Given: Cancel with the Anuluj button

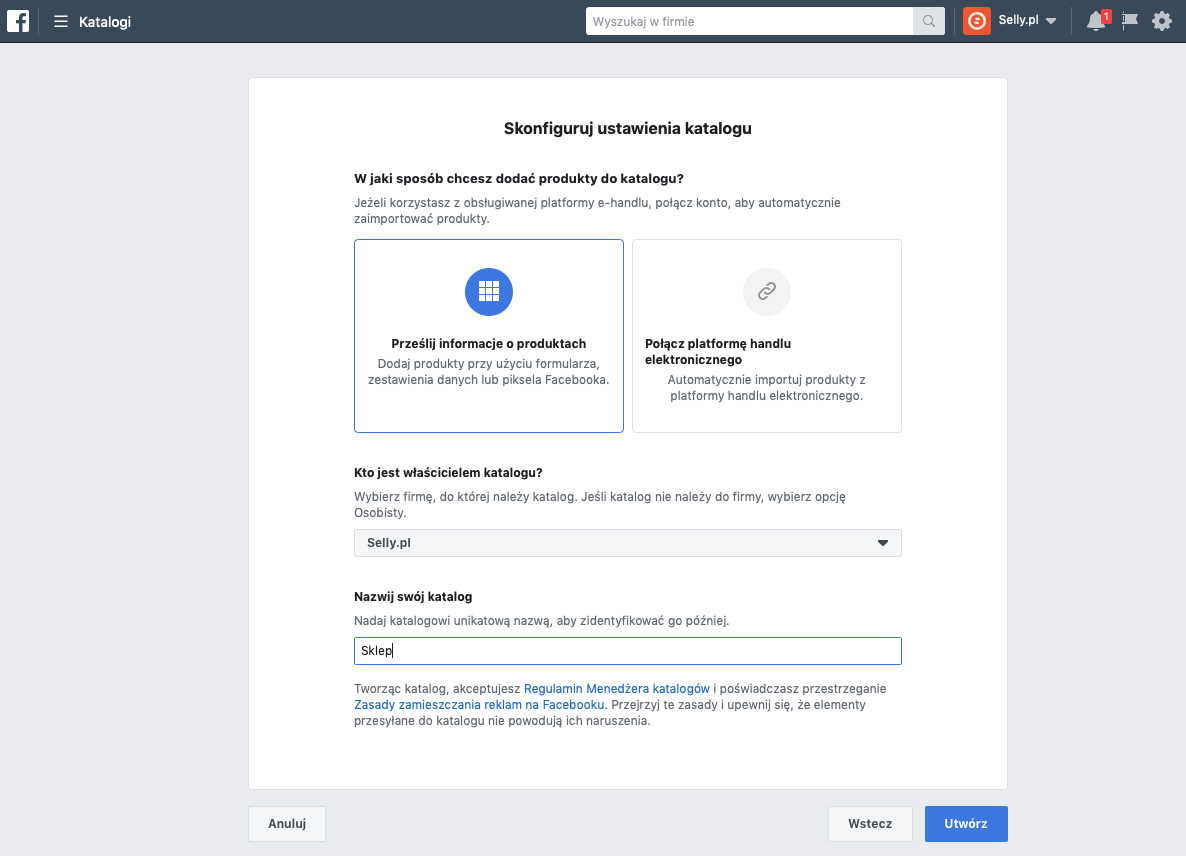Looking at the screenshot, I should [287, 824].
